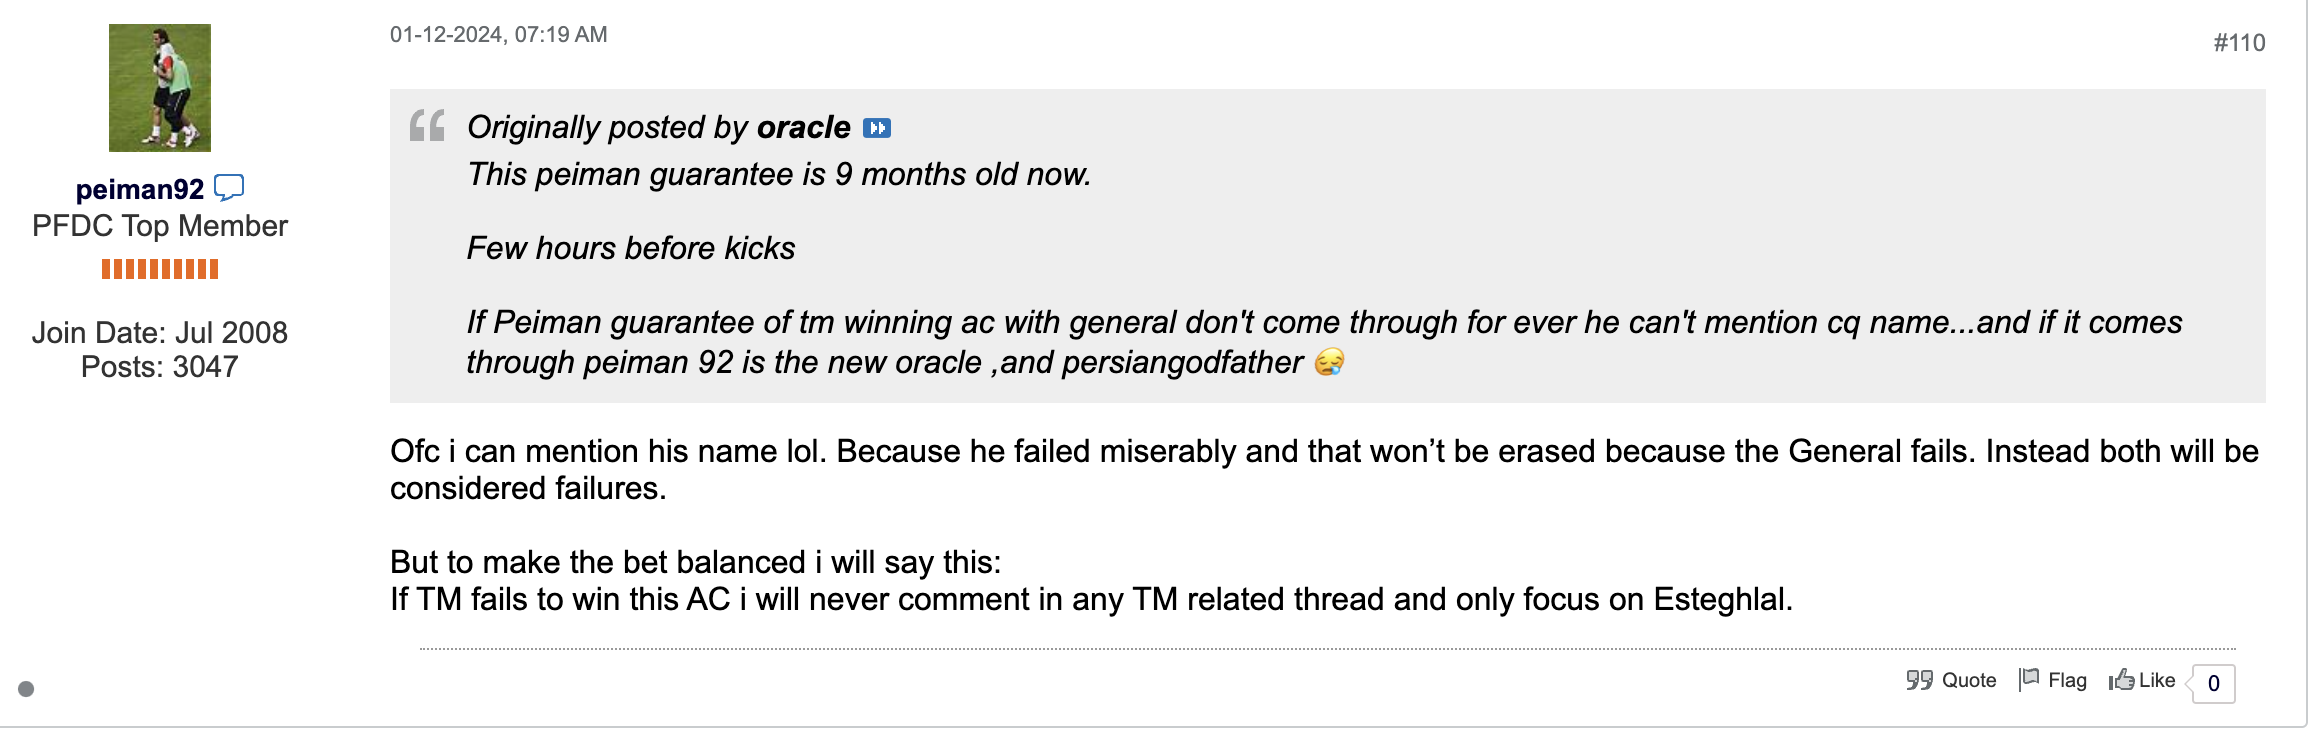Image resolution: width=2320 pixels, height=730 pixels.
Task: Click the post timestamp 01-12-2024, 07:19 AM
Action: click(x=498, y=35)
